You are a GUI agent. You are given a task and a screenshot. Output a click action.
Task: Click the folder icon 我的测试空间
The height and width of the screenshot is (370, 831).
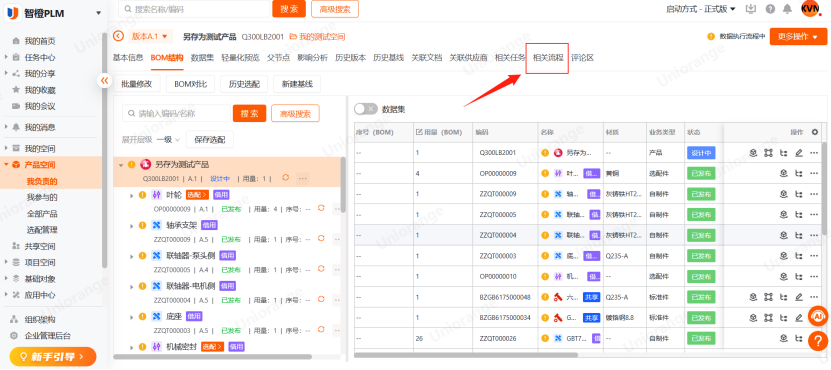pos(293,37)
